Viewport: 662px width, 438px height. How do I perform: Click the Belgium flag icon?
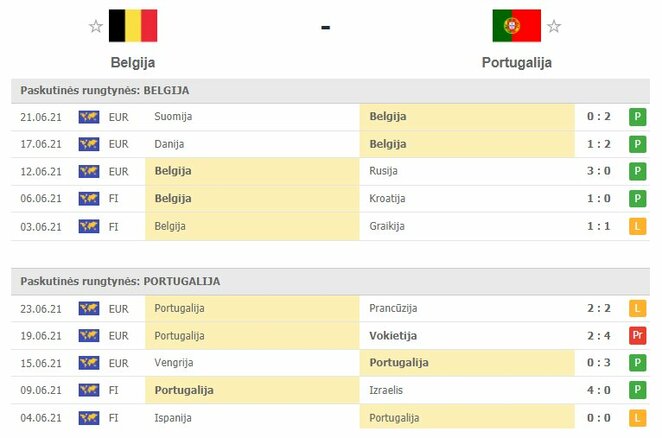click(133, 26)
